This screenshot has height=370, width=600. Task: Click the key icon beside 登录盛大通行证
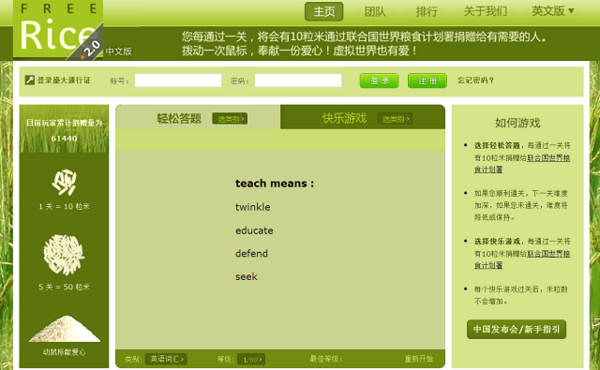click(x=29, y=80)
